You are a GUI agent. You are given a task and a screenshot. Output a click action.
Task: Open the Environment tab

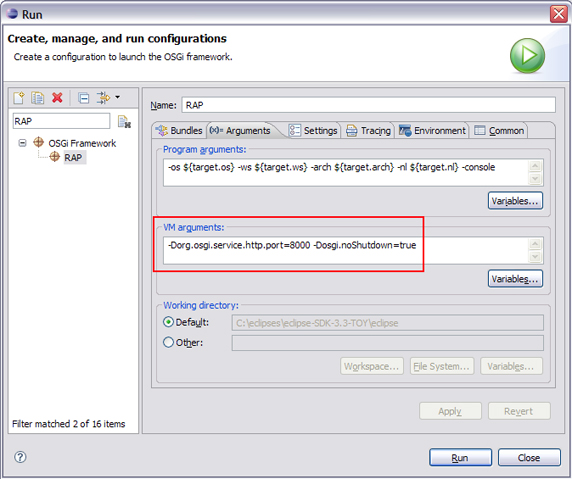432,131
